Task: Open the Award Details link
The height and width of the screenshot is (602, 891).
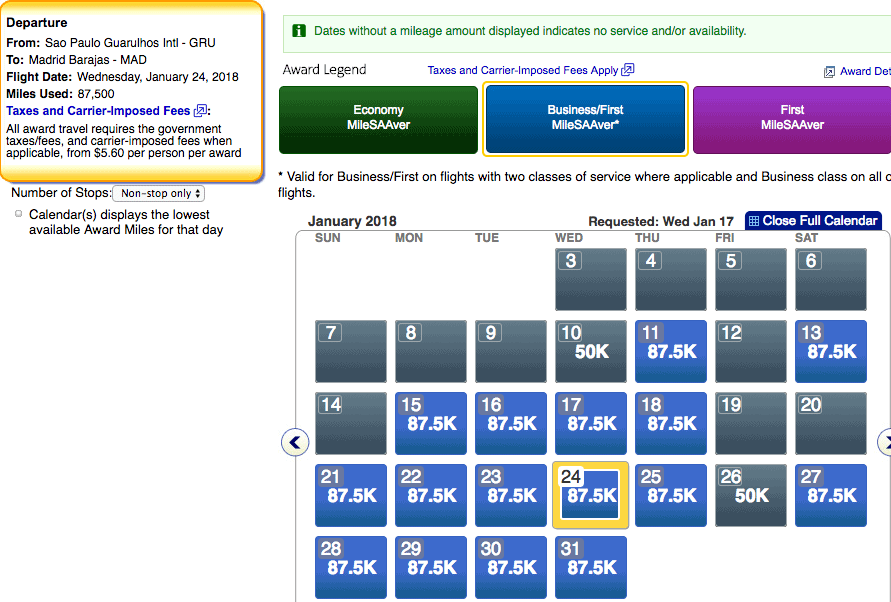Action: tap(865, 71)
